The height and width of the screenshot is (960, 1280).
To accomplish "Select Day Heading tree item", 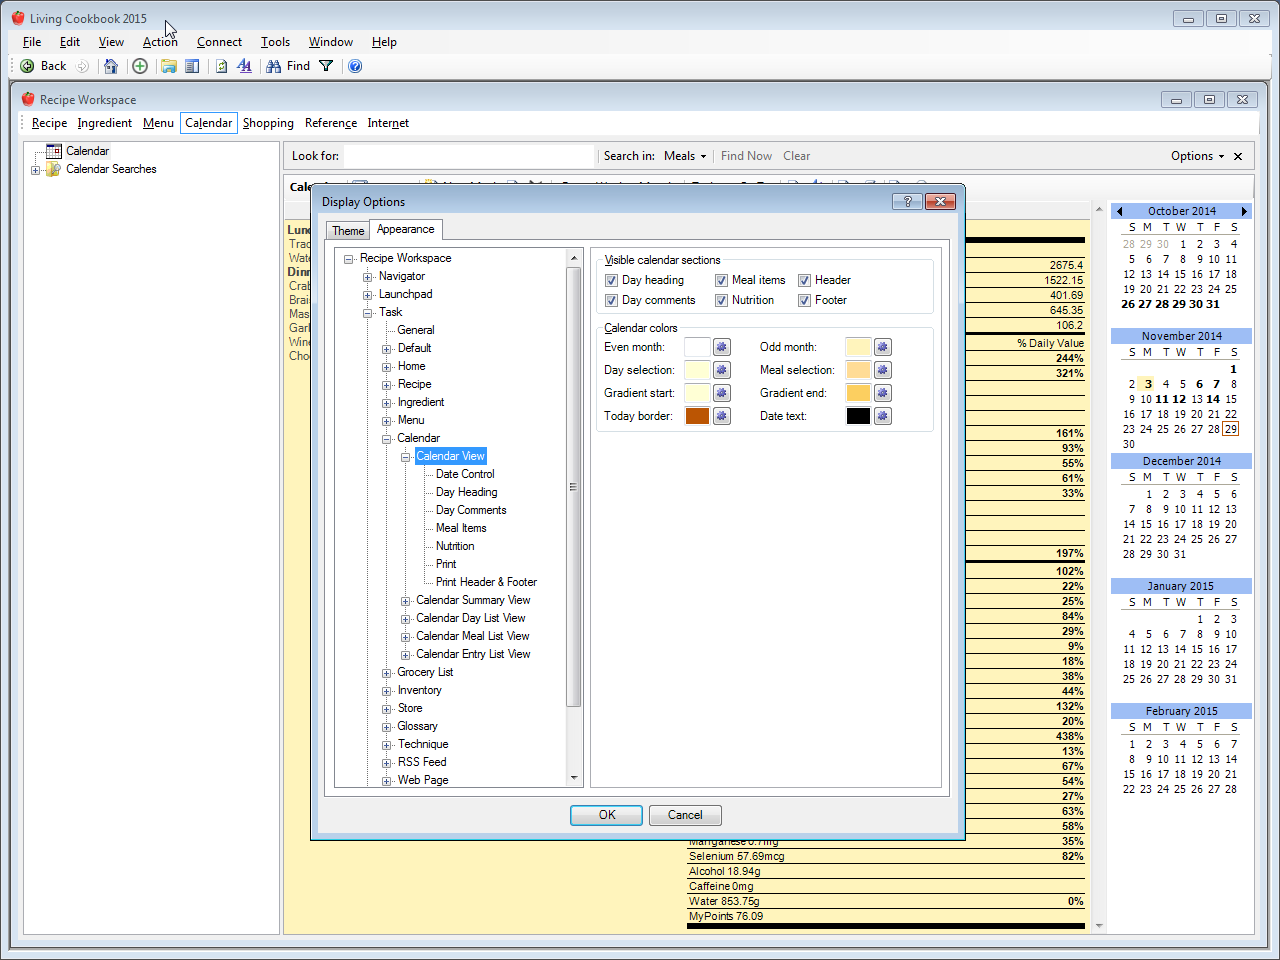I will [x=466, y=492].
